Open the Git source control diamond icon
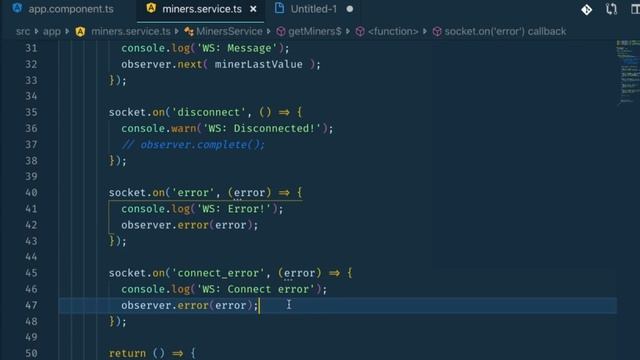 (587, 9)
